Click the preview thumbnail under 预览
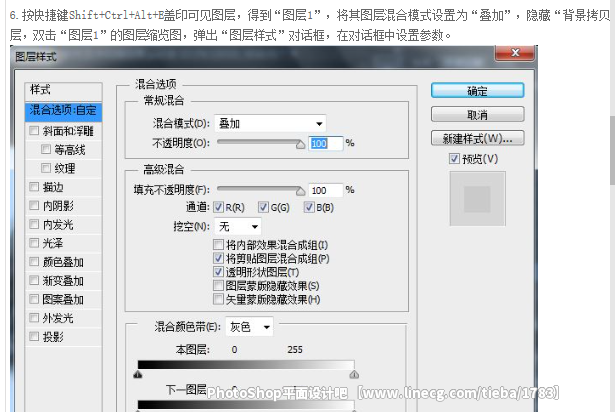 (477, 199)
